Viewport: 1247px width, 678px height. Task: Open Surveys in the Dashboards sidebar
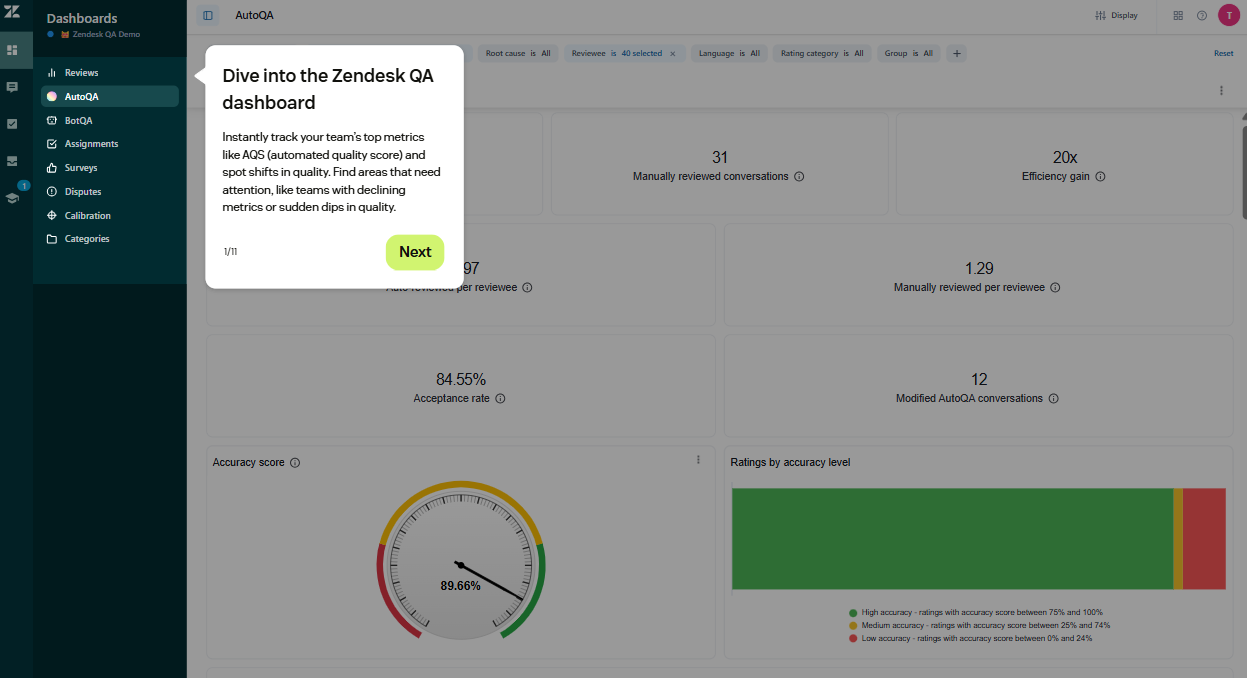pyautogui.click(x=110, y=168)
